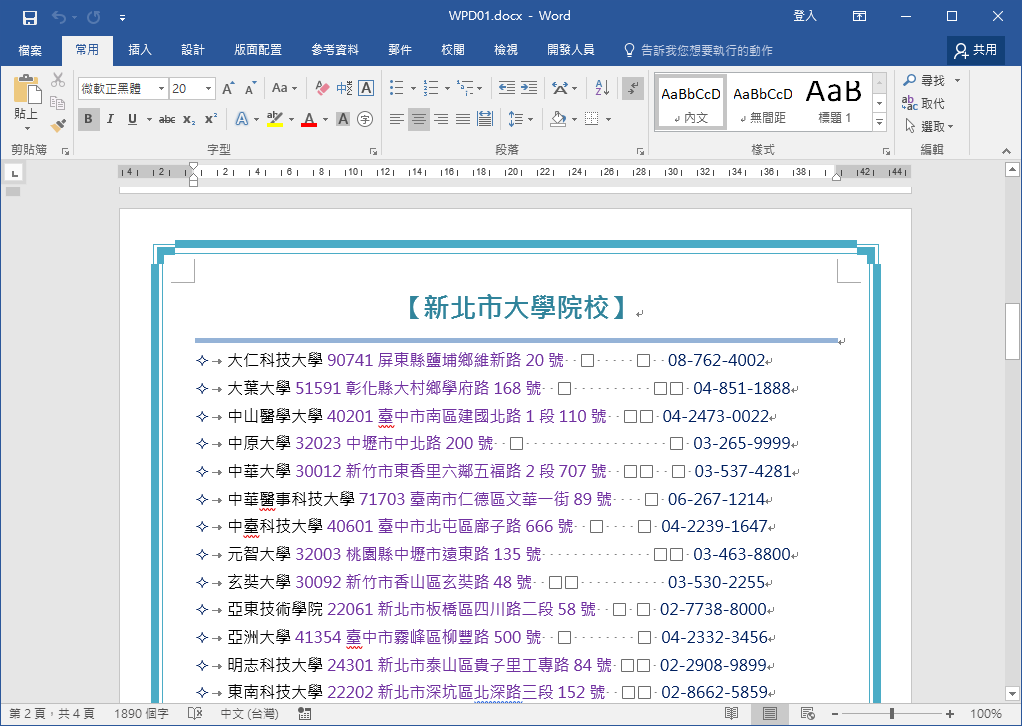The height and width of the screenshot is (726, 1022).
Task: Apply distributed alignment to the paragraph
Action: point(485,119)
